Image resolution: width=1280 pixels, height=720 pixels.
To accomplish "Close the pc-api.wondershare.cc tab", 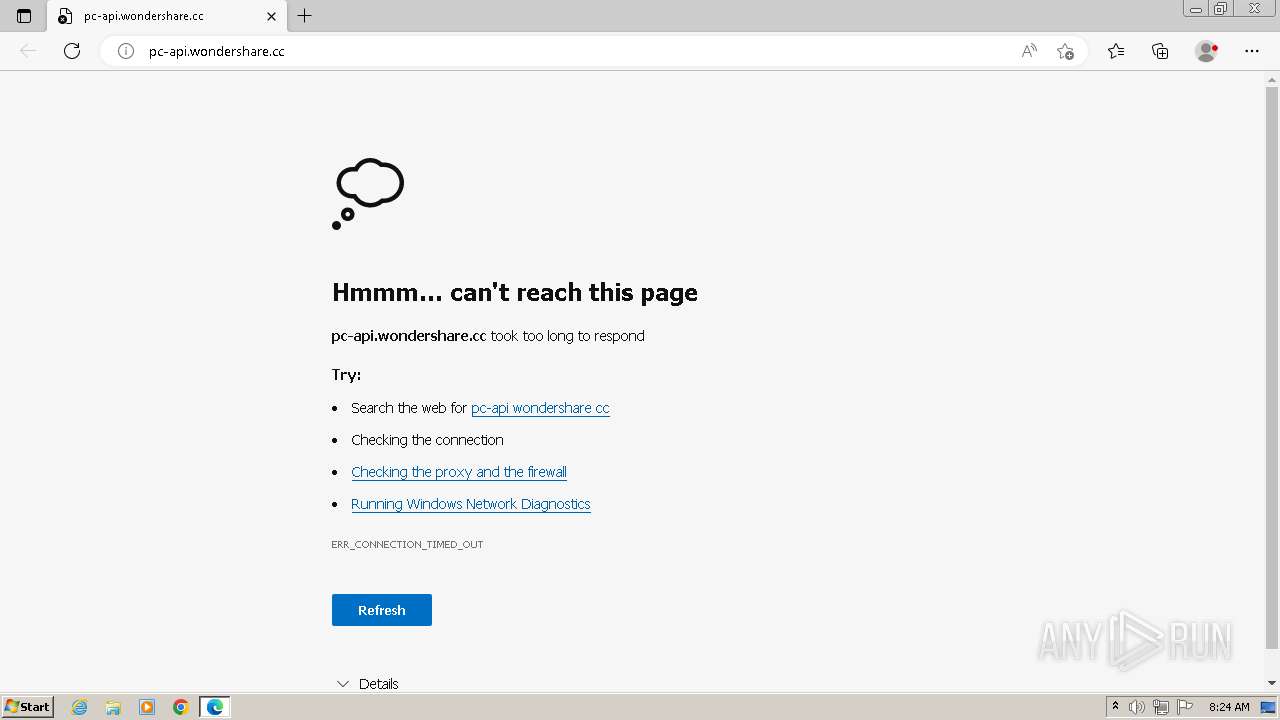I will 271,16.
